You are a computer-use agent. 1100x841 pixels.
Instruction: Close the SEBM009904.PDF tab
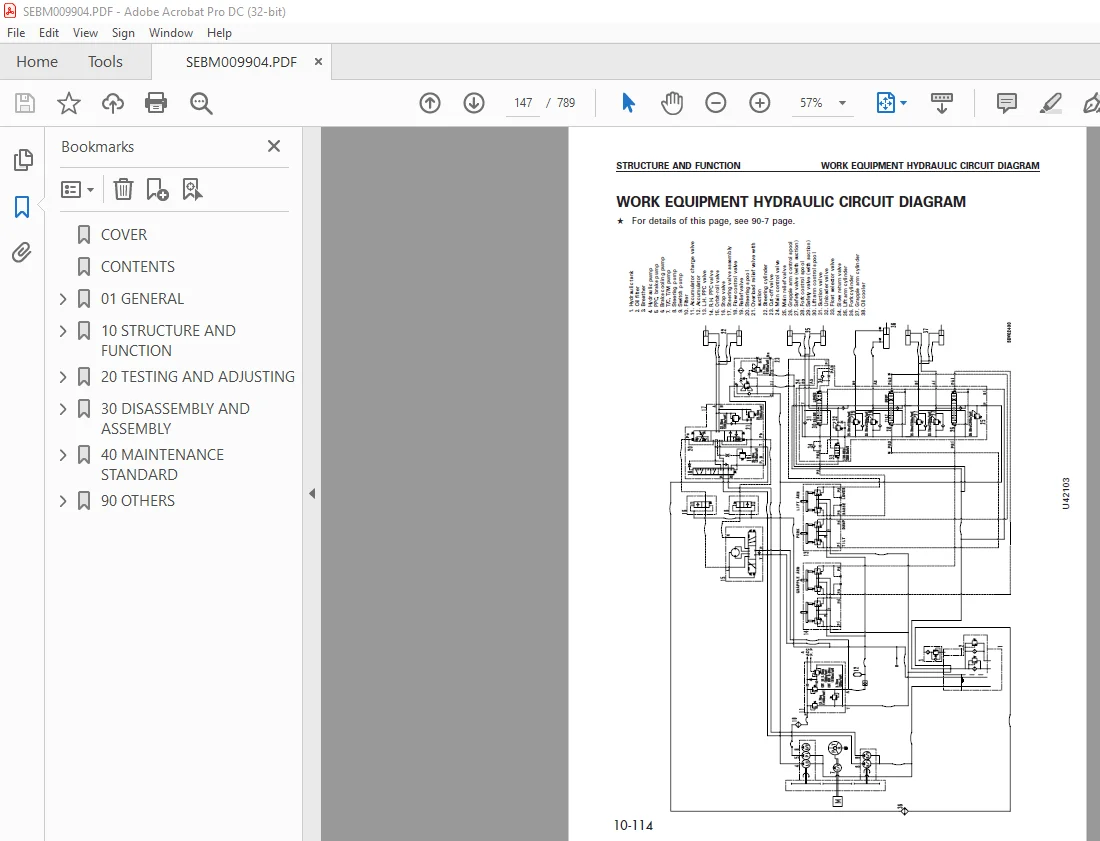(318, 62)
